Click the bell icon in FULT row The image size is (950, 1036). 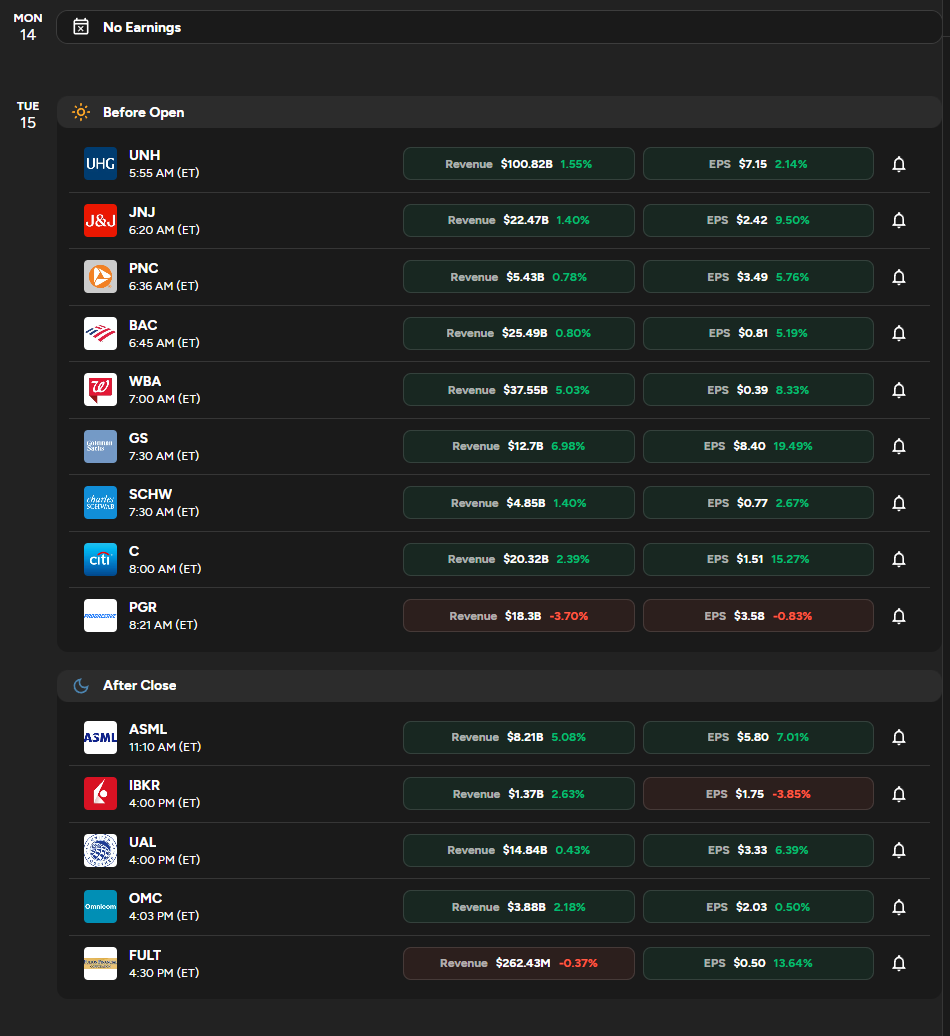pyautogui.click(x=898, y=963)
